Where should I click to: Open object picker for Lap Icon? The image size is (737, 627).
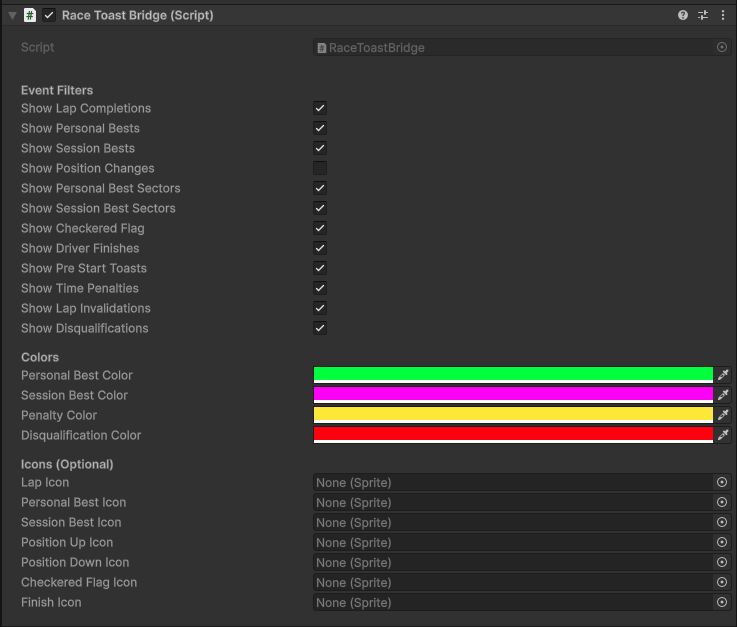point(722,482)
